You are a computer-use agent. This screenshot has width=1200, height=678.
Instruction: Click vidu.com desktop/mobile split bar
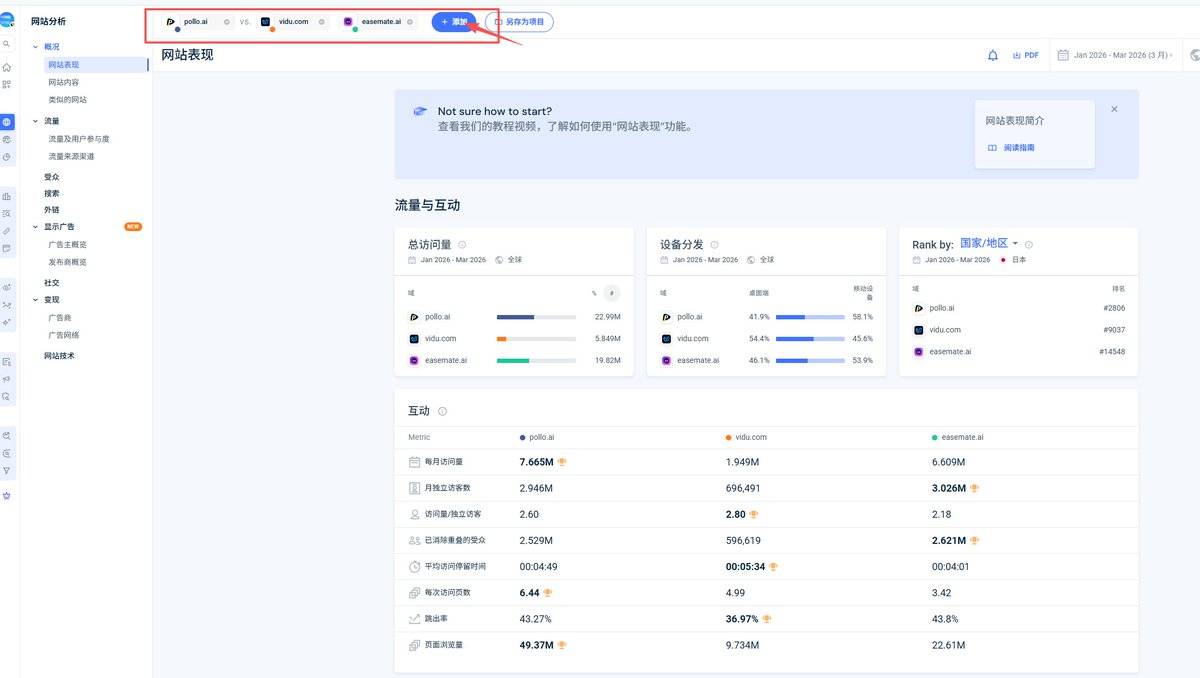(810, 338)
